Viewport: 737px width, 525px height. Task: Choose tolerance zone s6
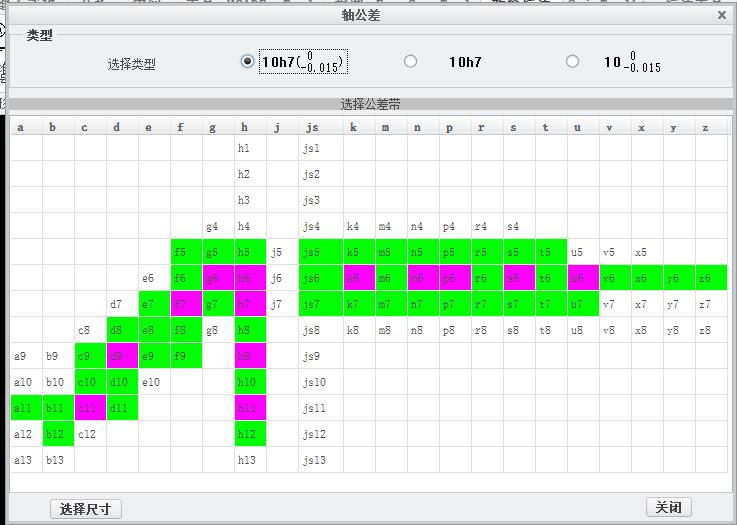(519, 278)
